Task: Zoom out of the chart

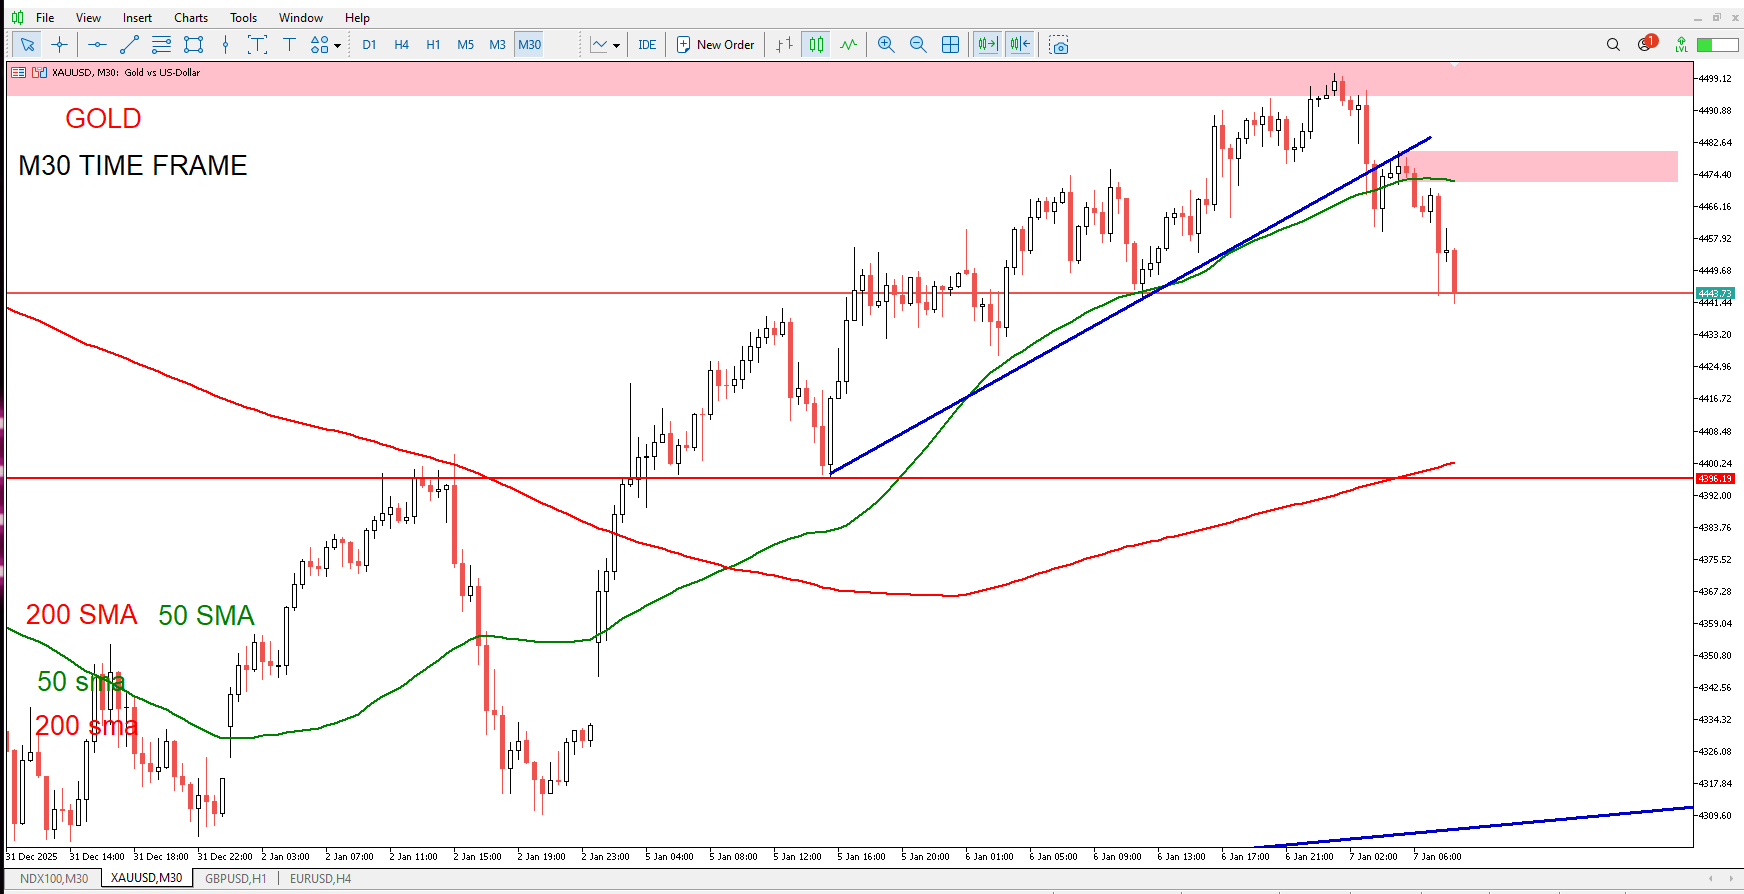Action: point(918,44)
